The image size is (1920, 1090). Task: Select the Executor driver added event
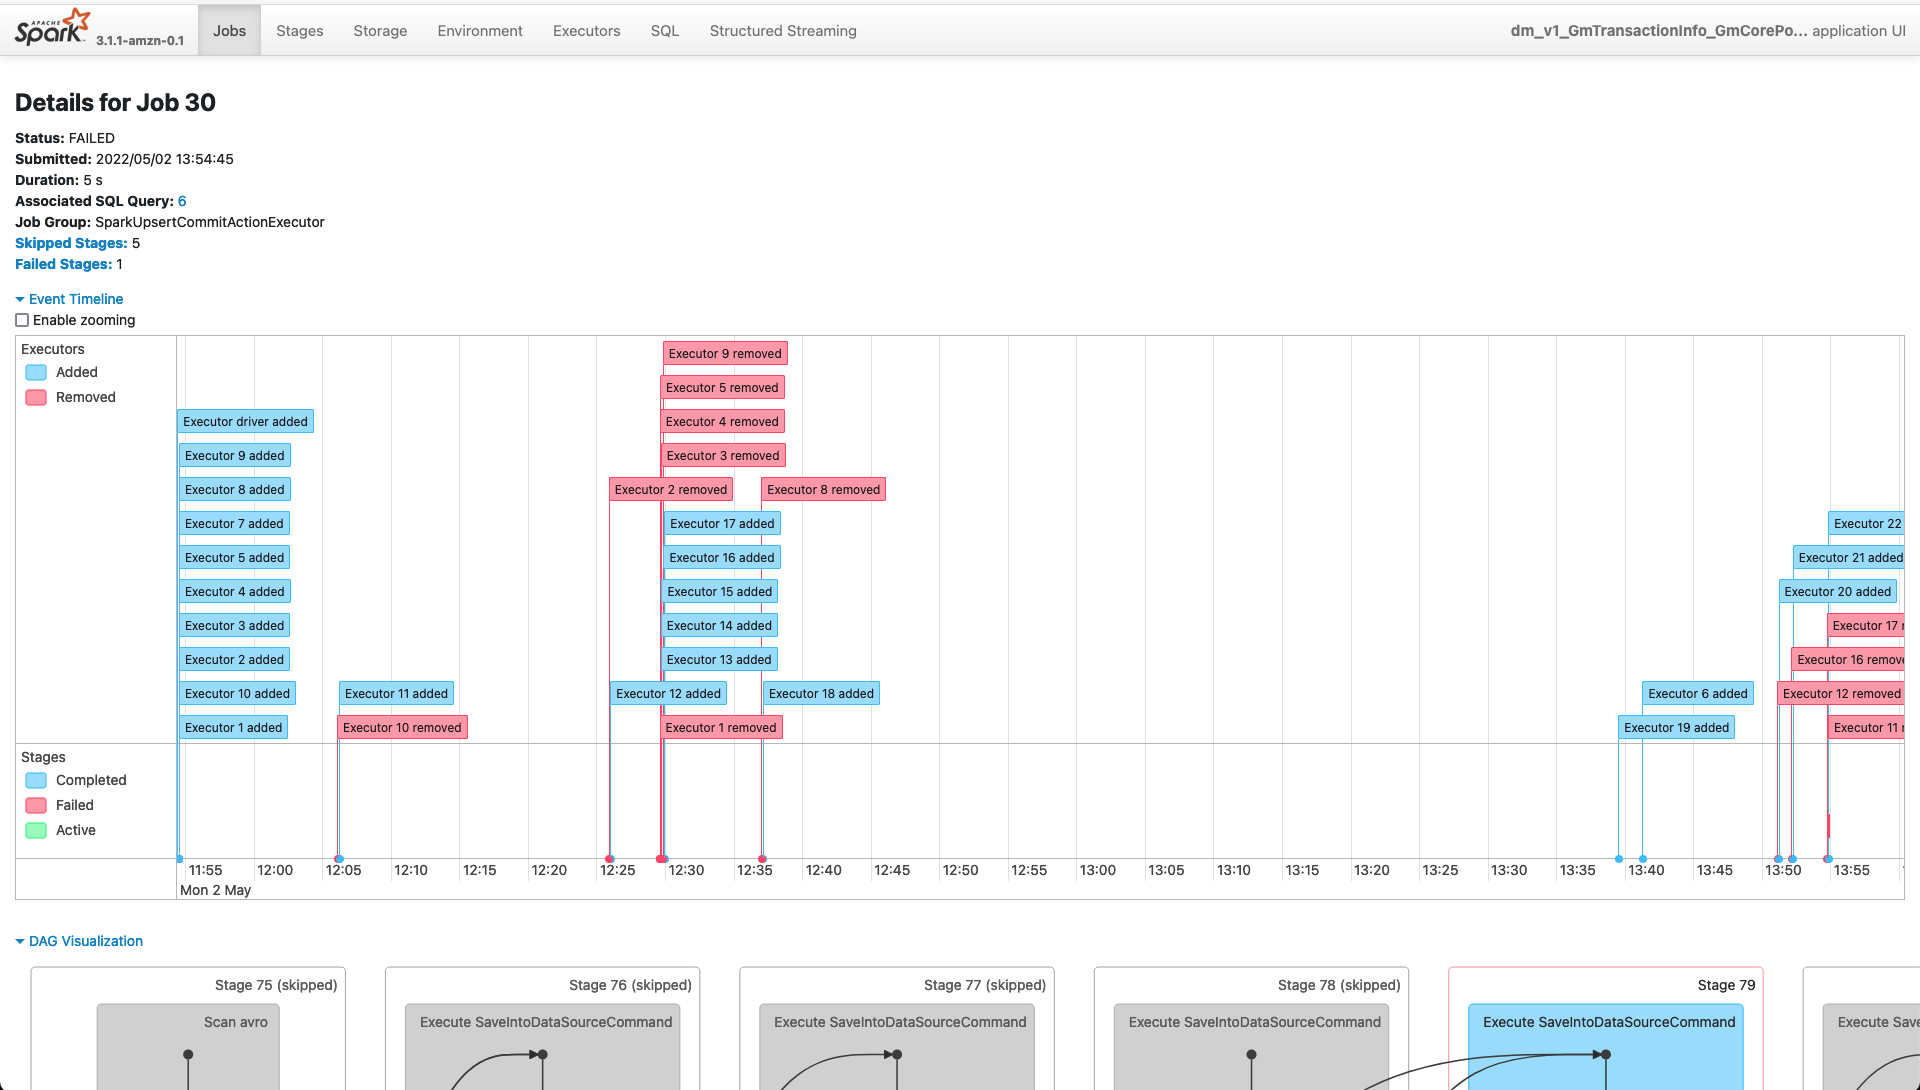coord(245,422)
